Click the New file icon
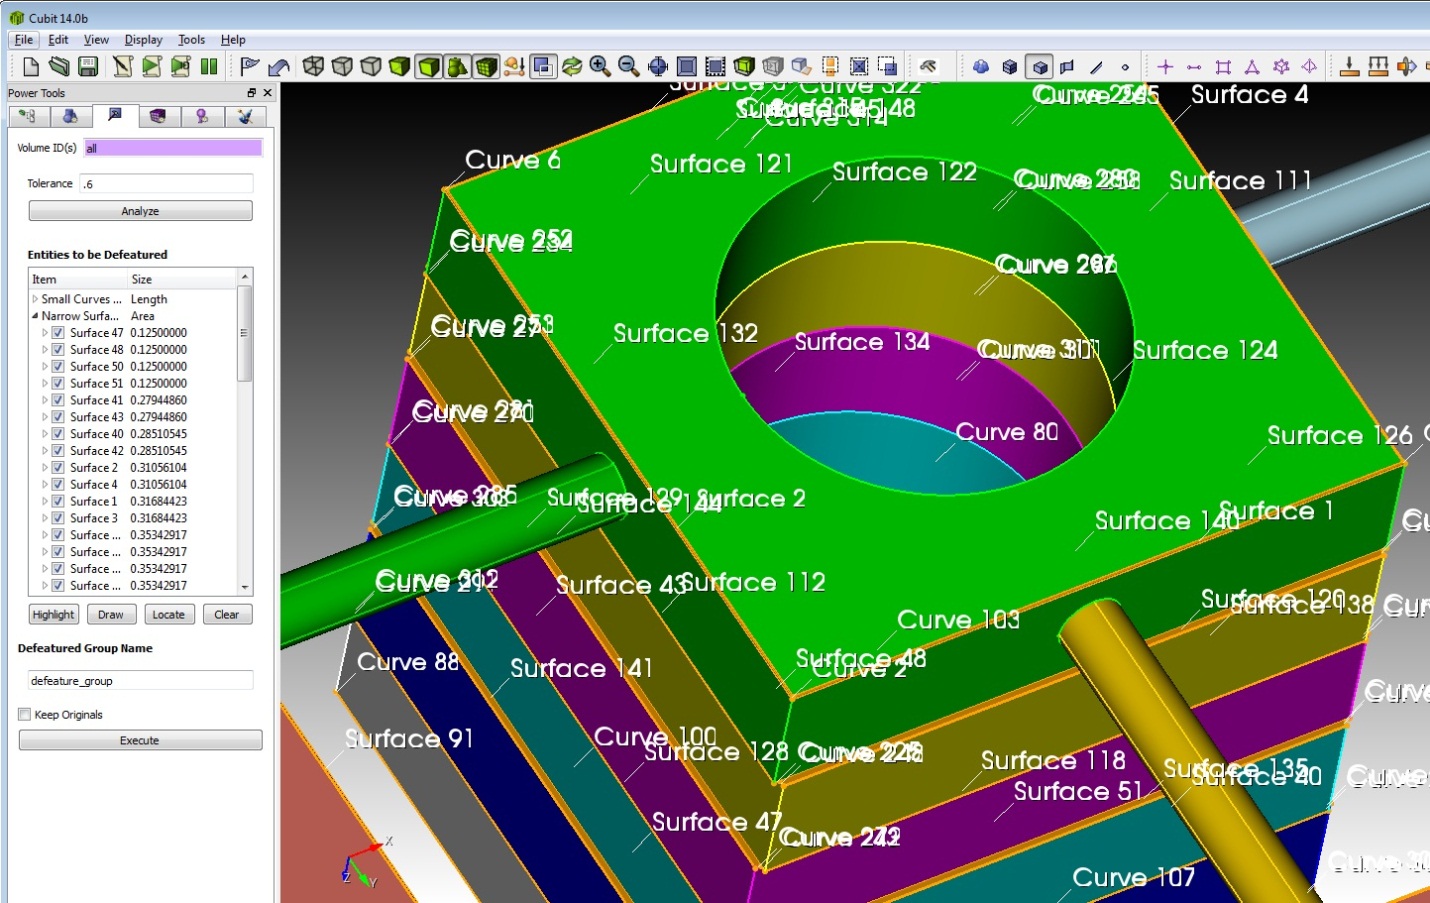This screenshot has height=903, width=1430. (31, 67)
